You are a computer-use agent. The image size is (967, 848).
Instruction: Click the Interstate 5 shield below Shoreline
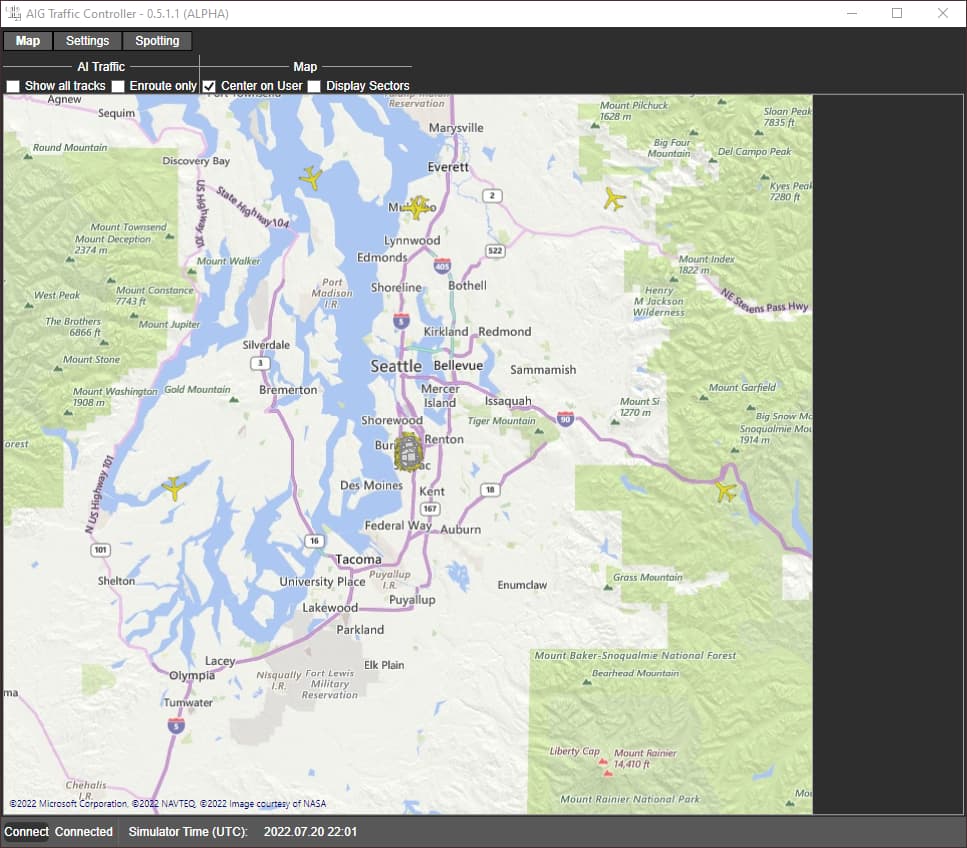click(401, 321)
